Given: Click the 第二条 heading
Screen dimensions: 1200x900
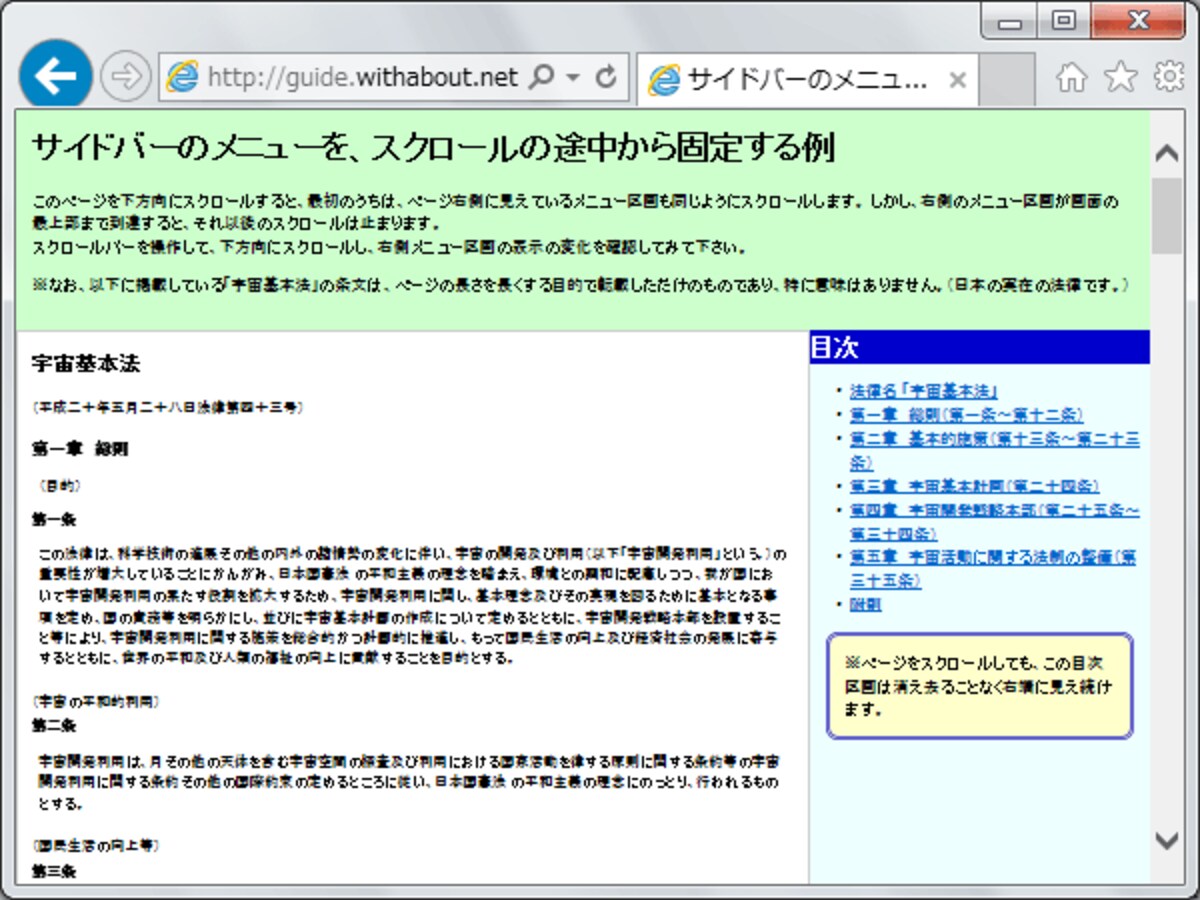Looking at the screenshot, I should point(54,725).
